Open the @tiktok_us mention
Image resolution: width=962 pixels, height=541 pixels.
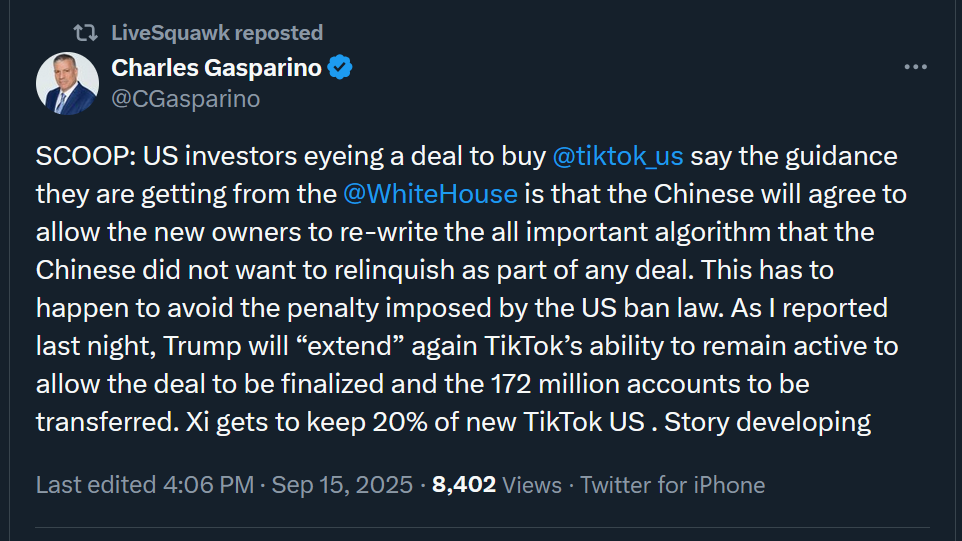tap(617, 157)
